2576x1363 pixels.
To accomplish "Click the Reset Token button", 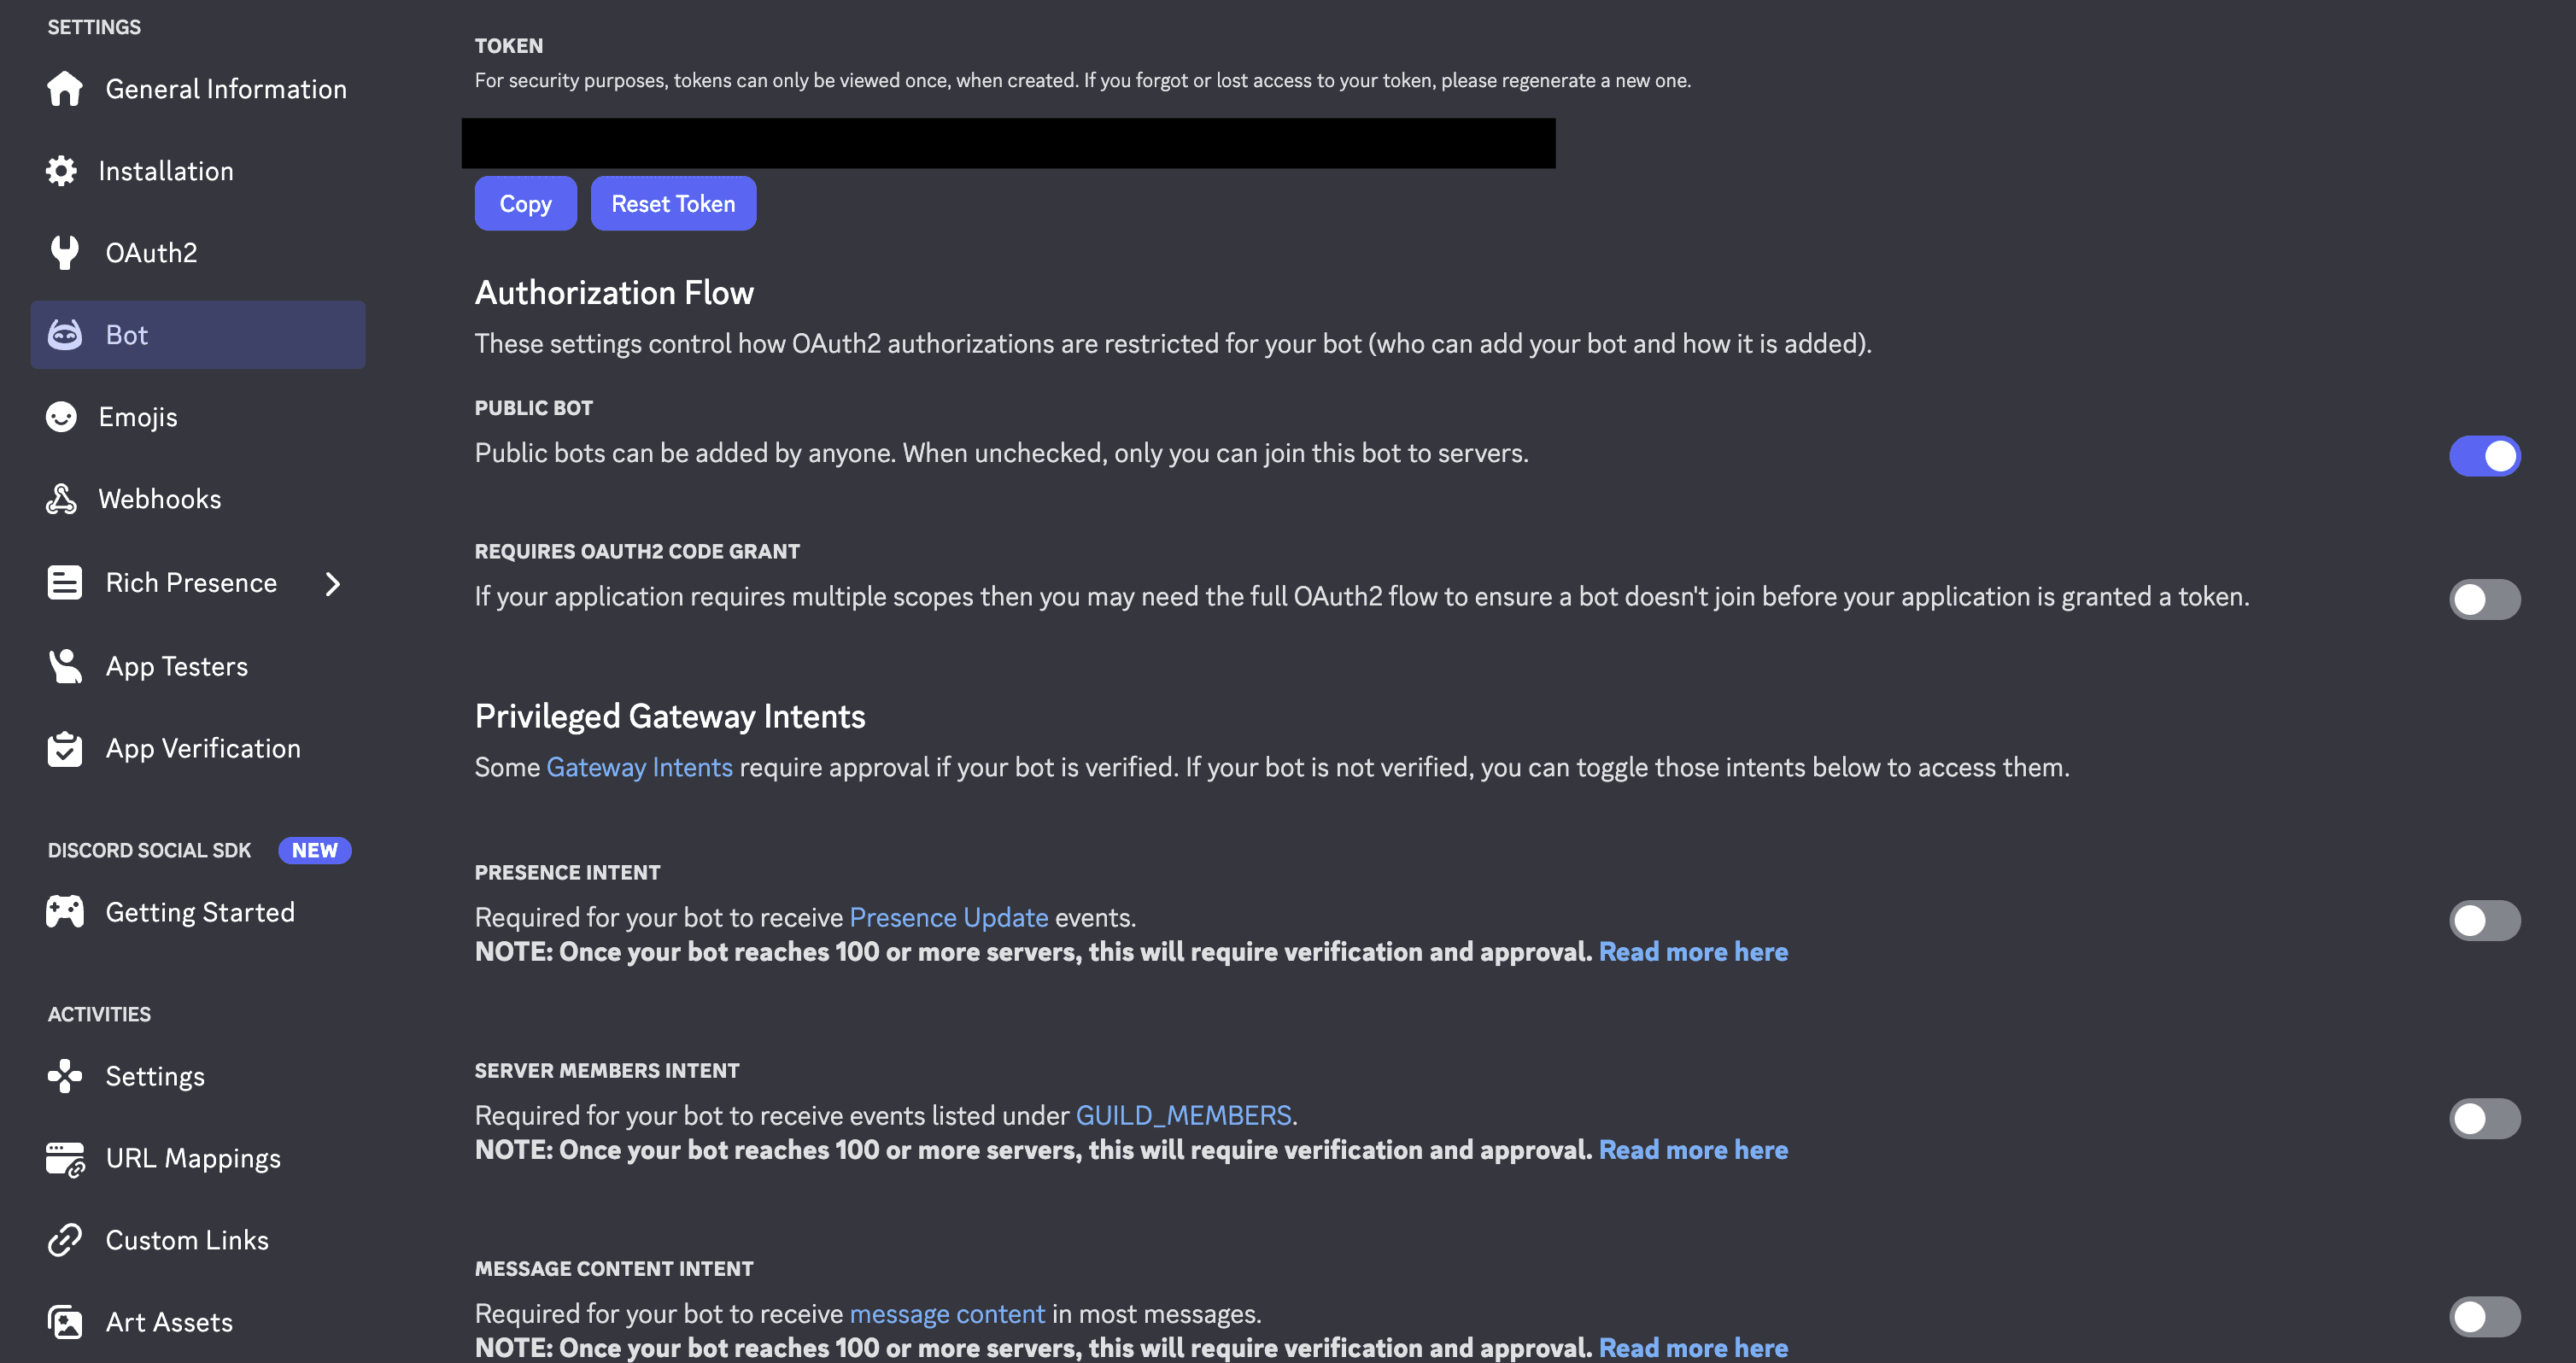I will pyautogui.click(x=673, y=203).
